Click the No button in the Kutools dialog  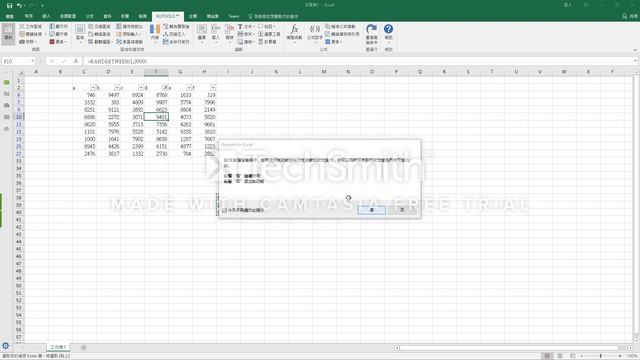[x=402, y=210]
